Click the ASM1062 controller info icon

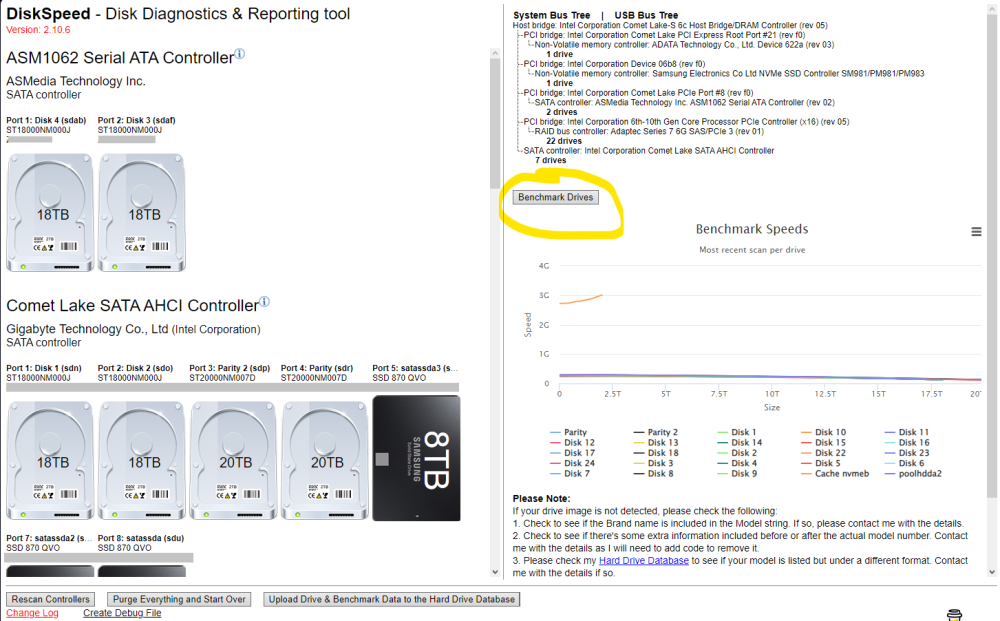[x=239, y=54]
